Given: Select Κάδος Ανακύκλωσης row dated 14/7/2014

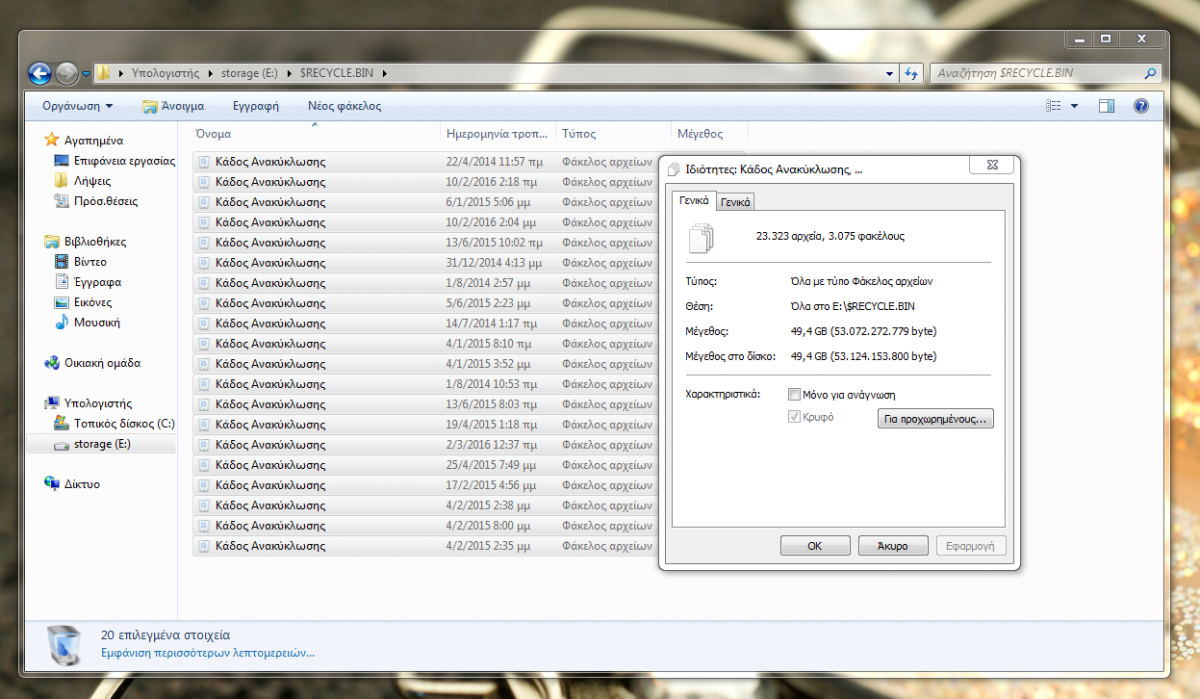Looking at the screenshot, I should click(x=424, y=323).
